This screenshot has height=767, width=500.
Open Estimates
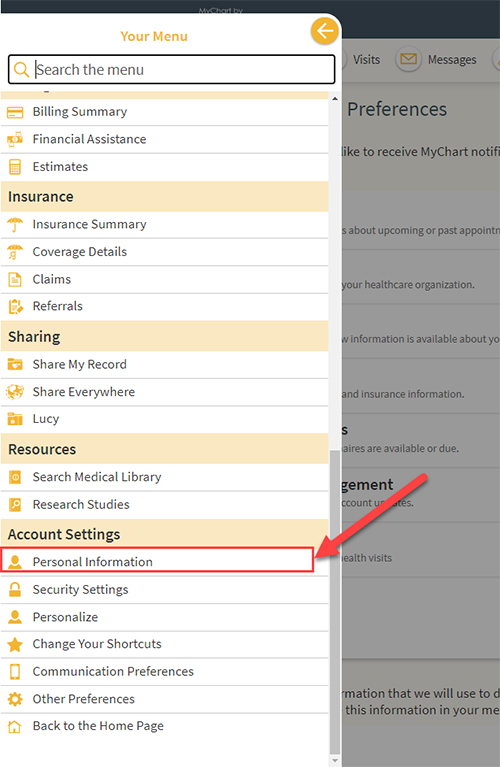pos(164,167)
